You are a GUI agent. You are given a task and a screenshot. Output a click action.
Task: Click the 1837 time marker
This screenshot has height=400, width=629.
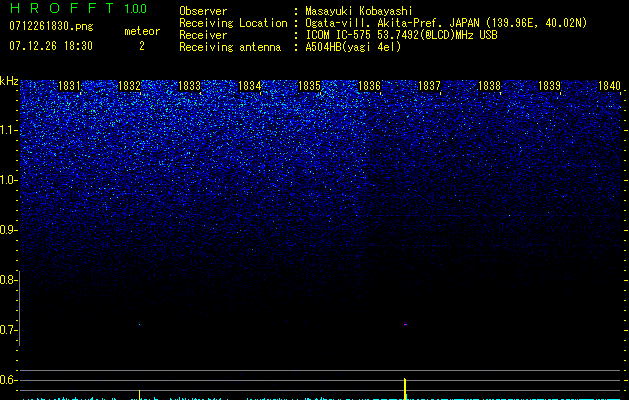click(x=429, y=86)
